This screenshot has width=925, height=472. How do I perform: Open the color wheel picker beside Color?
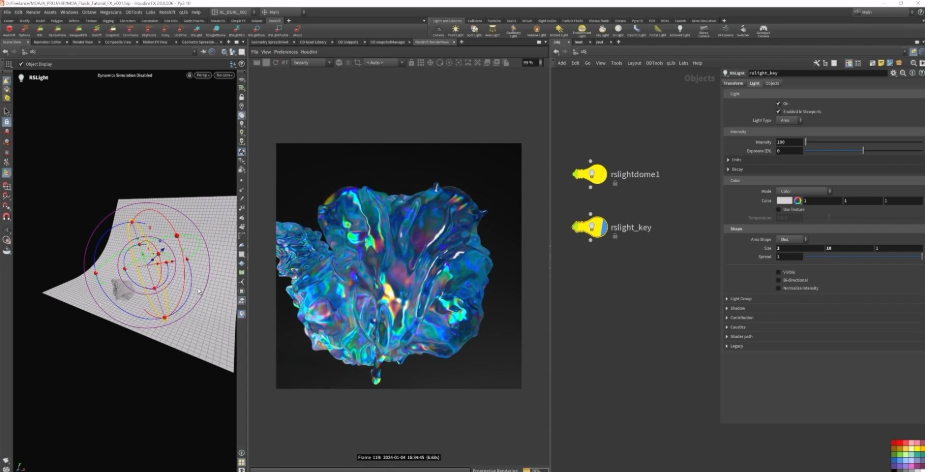tap(798, 201)
